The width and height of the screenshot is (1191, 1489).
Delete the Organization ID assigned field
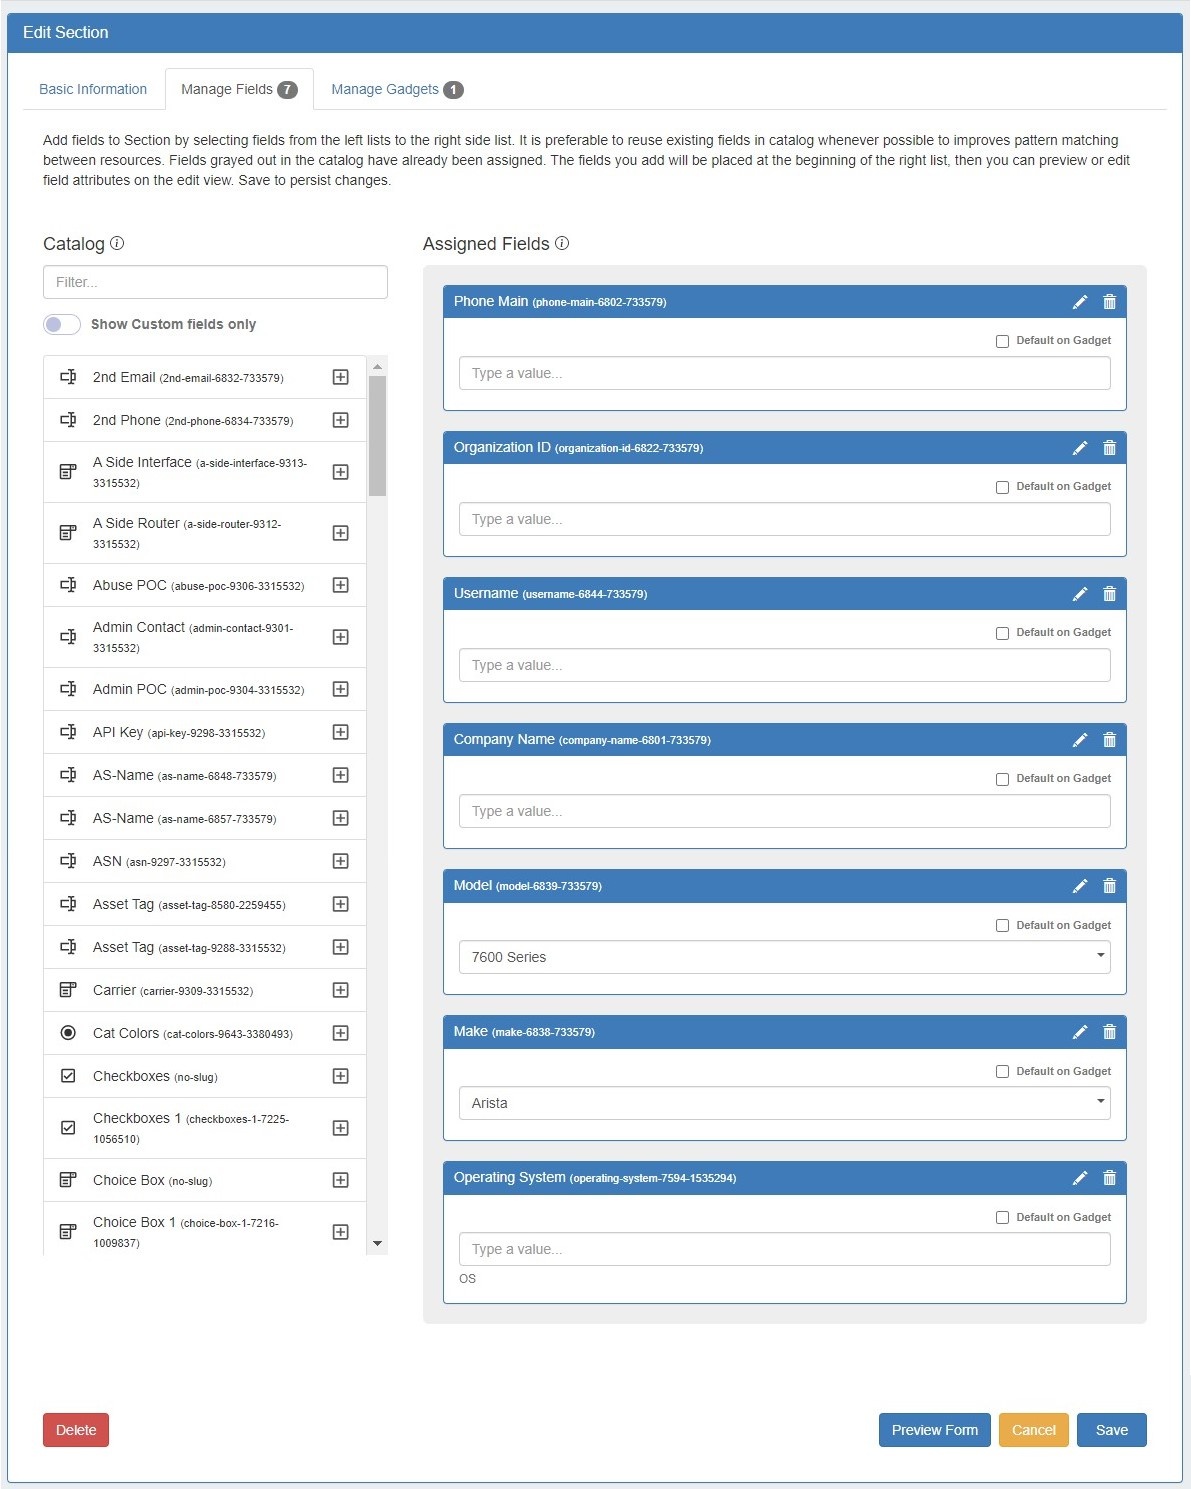coord(1109,448)
